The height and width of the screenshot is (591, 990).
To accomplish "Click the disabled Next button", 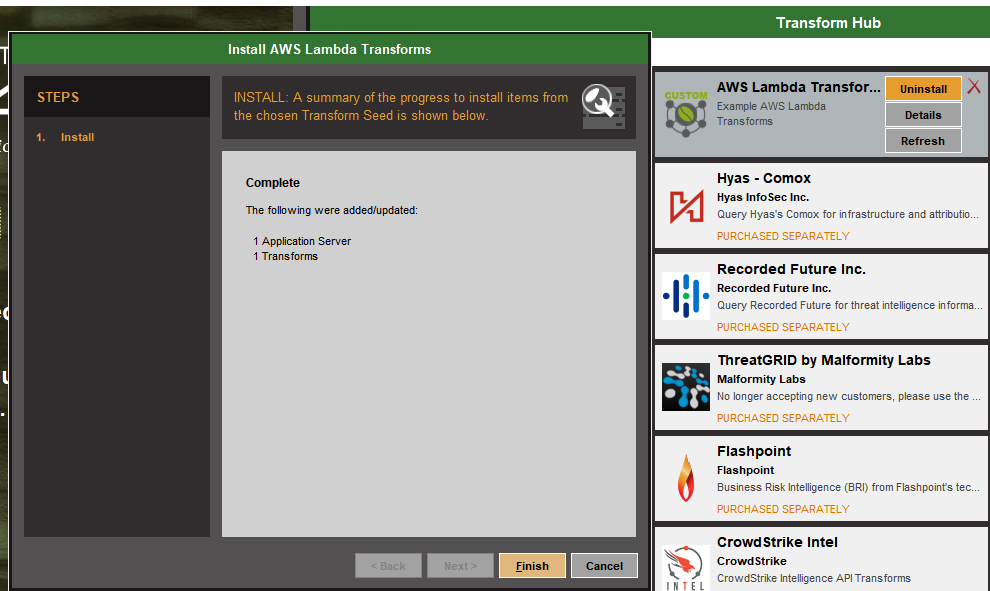I will point(460,566).
